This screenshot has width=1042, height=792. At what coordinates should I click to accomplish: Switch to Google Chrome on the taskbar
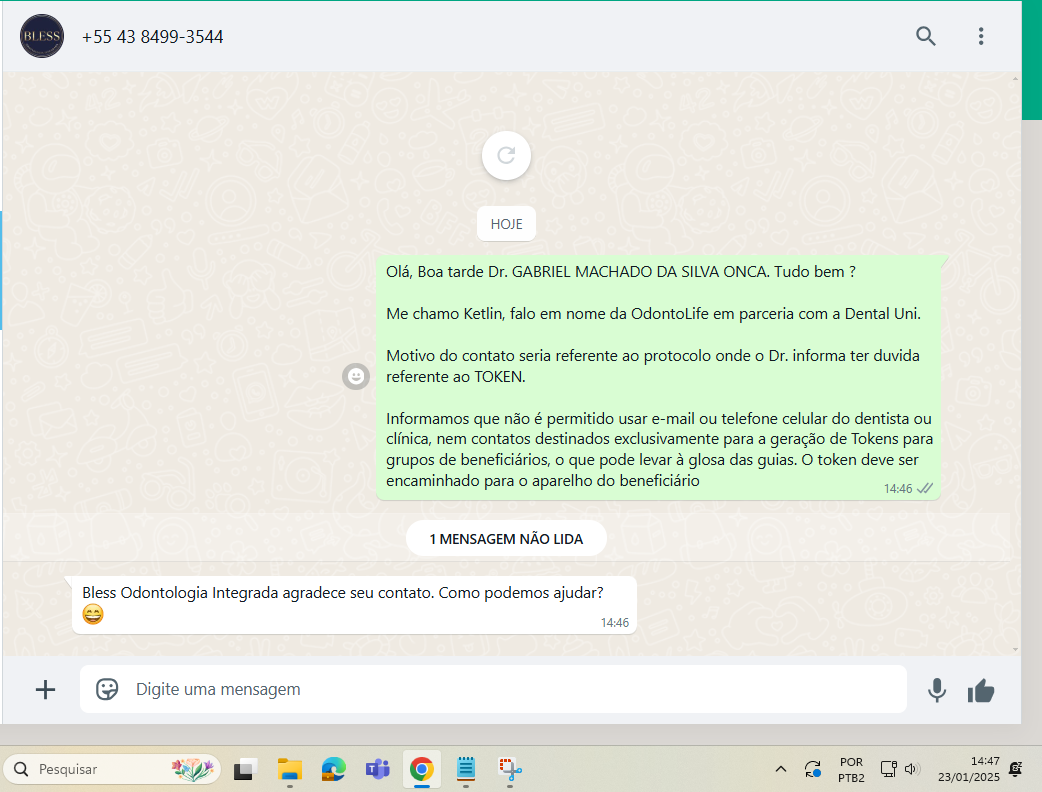(421, 769)
